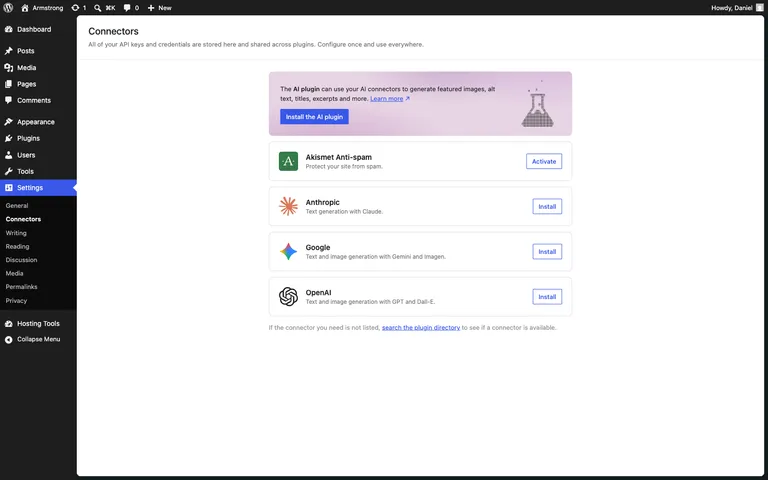This screenshot has width=768, height=480.
Task: Click the Settings sliders icon
Action: [x=8, y=188]
